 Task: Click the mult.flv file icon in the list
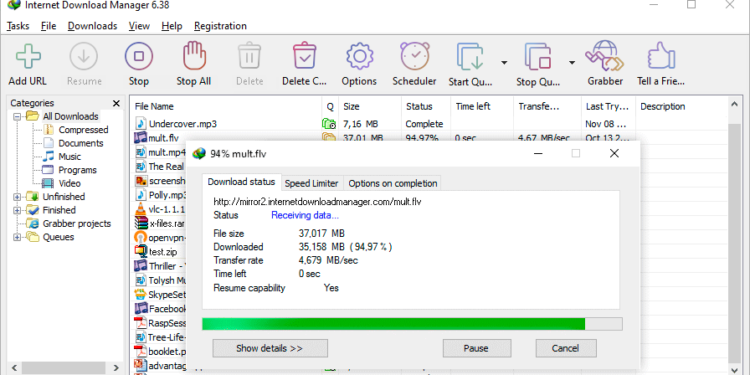coord(141,138)
